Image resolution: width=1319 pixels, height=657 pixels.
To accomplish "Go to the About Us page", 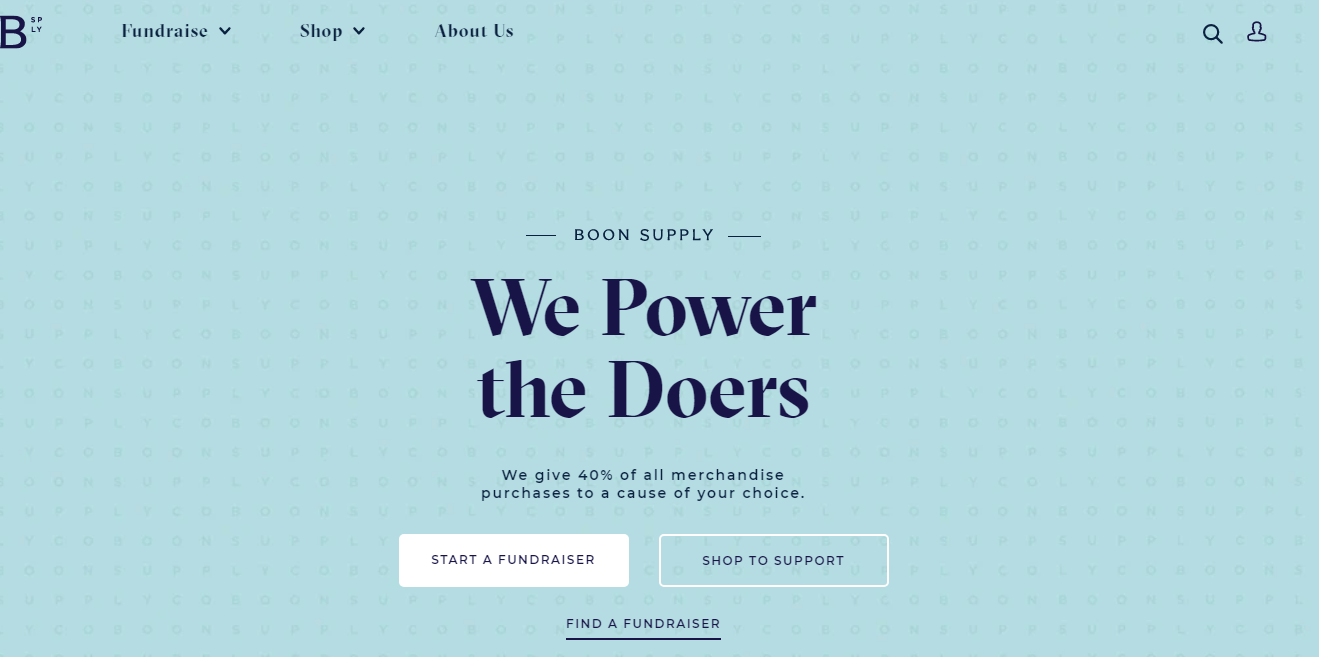I will click(x=474, y=31).
